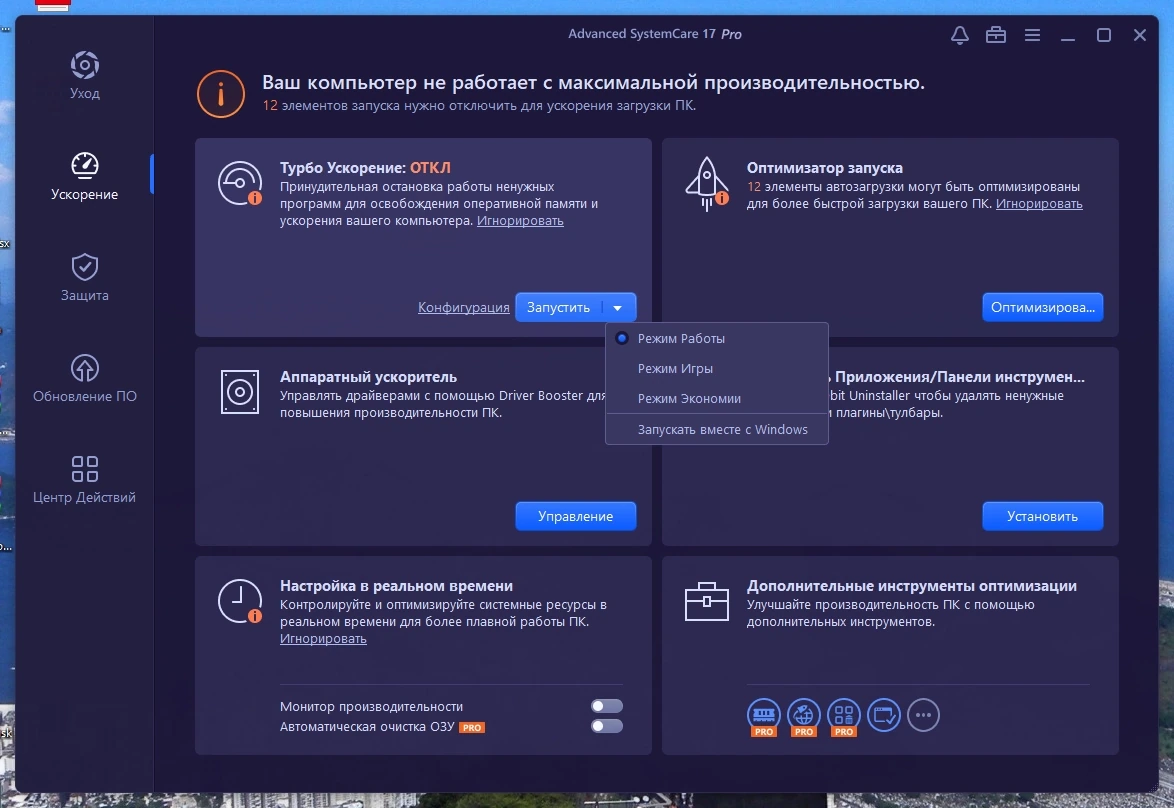1174x808 pixels.
Task: Open the Уход section in sidebar
Action: pos(85,75)
